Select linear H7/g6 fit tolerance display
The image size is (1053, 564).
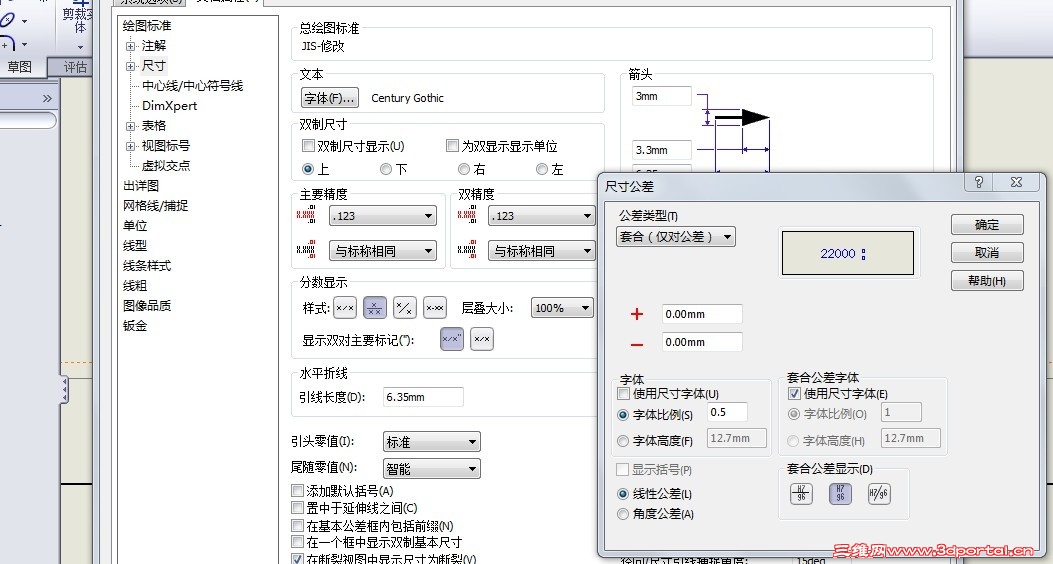pyautogui.click(x=879, y=494)
